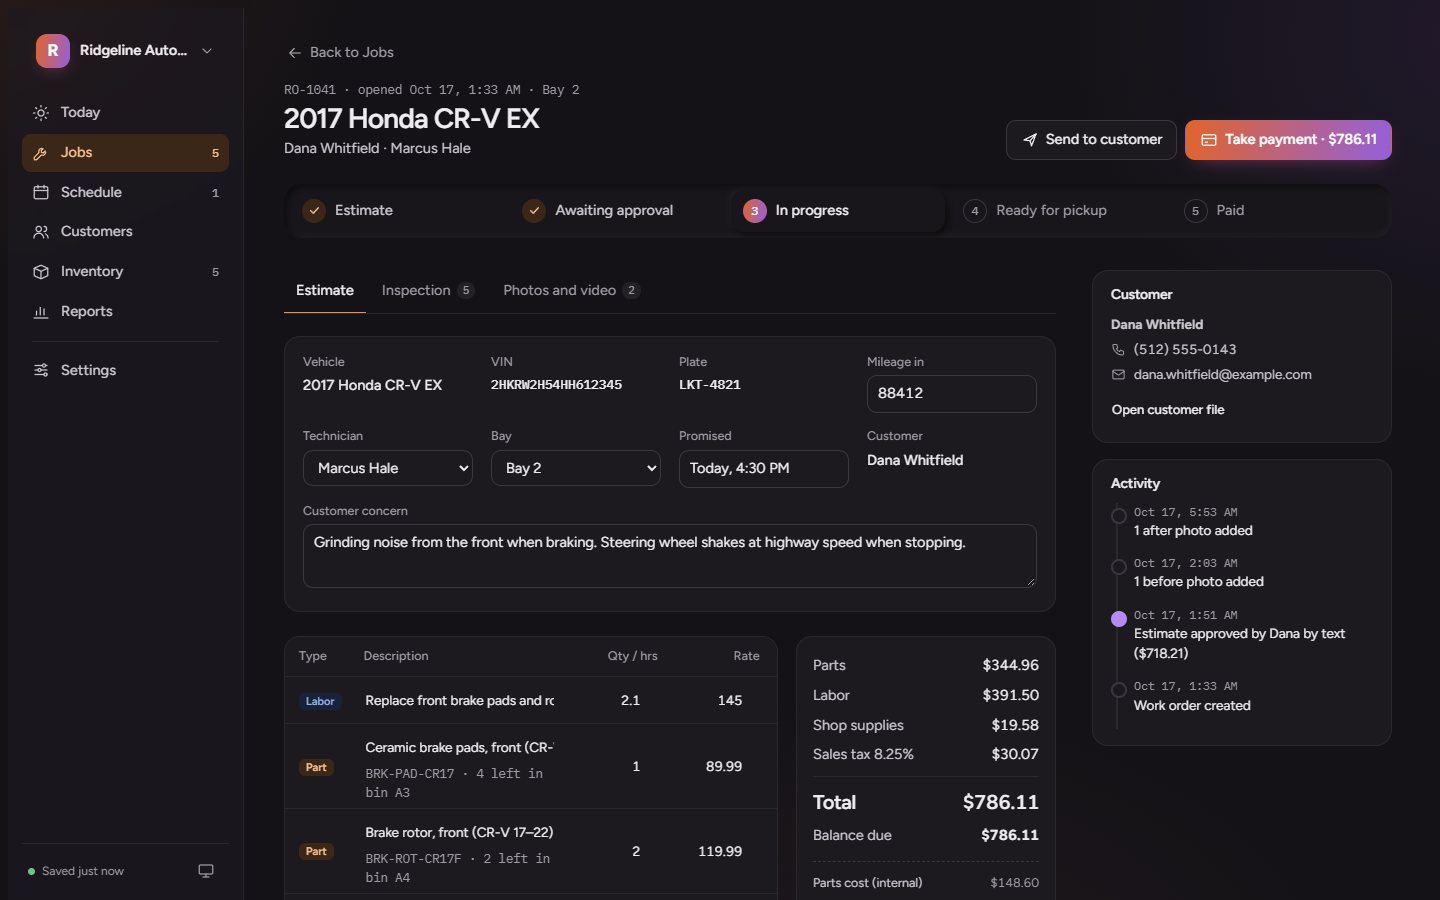Call (512) 555-0143 phone link
Viewport: 1440px width, 900px height.
pyautogui.click(x=1185, y=350)
